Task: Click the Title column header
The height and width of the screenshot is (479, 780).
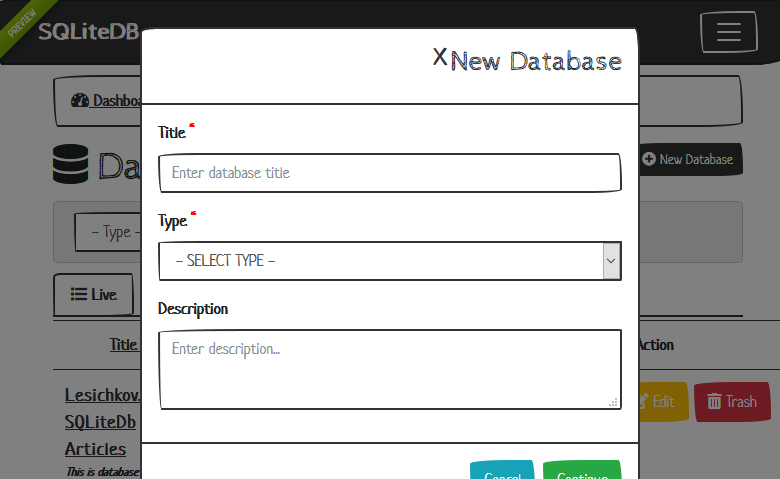Action: [x=124, y=345]
